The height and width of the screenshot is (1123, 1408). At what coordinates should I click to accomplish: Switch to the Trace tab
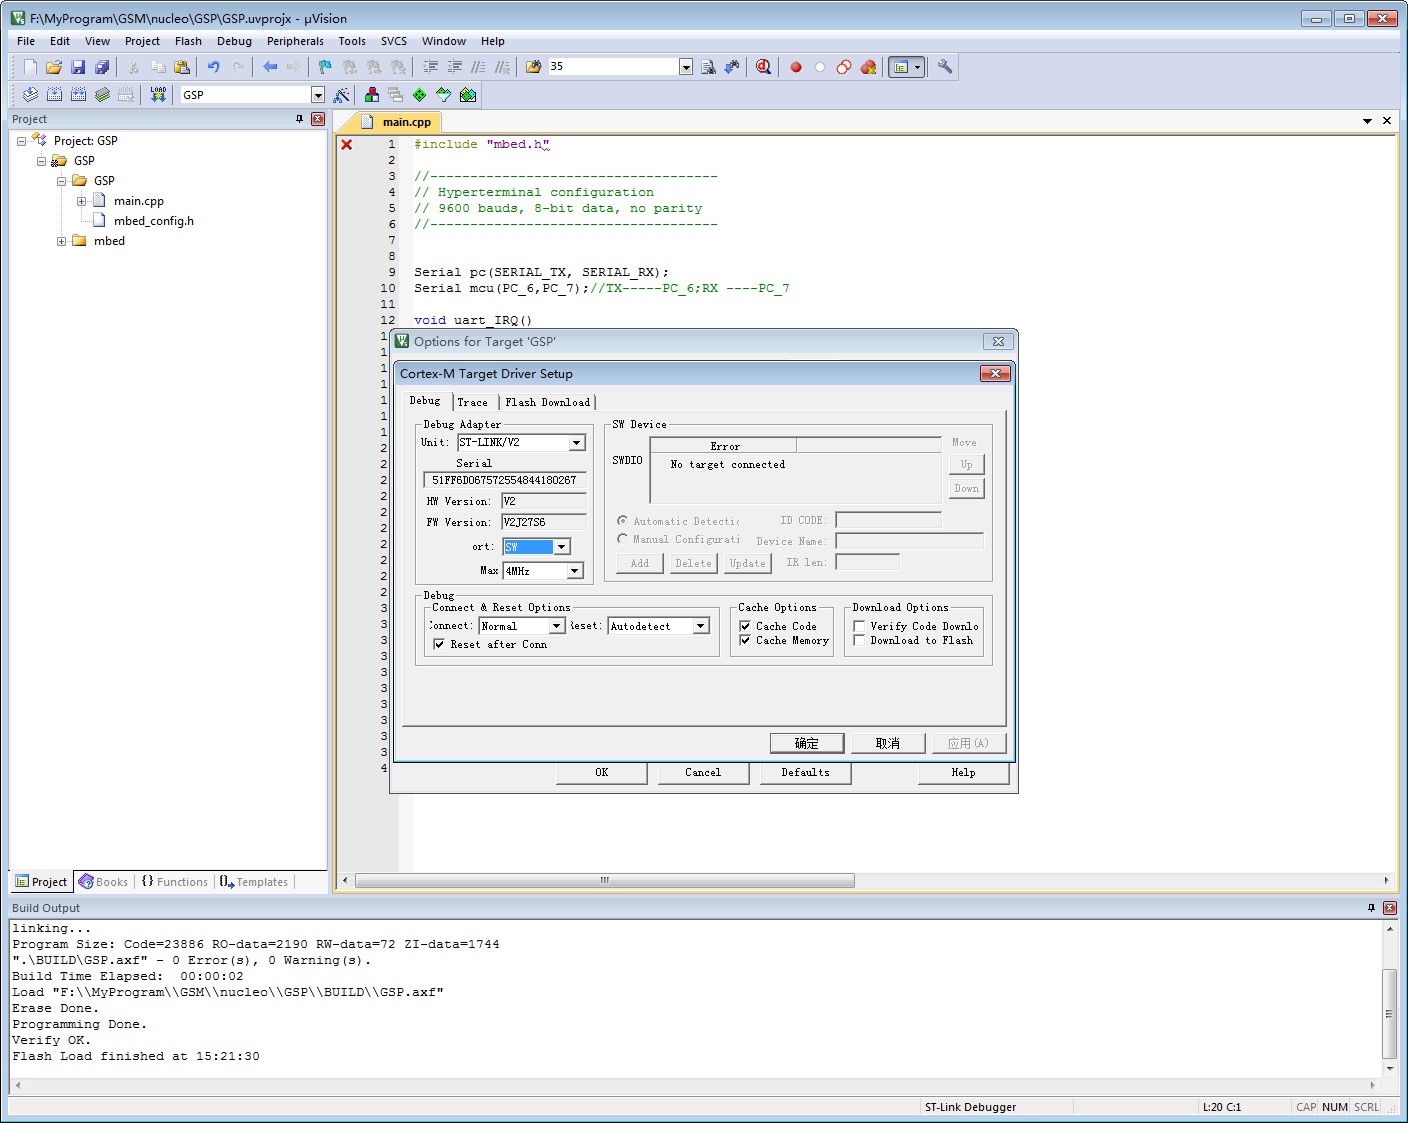pos(473,402)
